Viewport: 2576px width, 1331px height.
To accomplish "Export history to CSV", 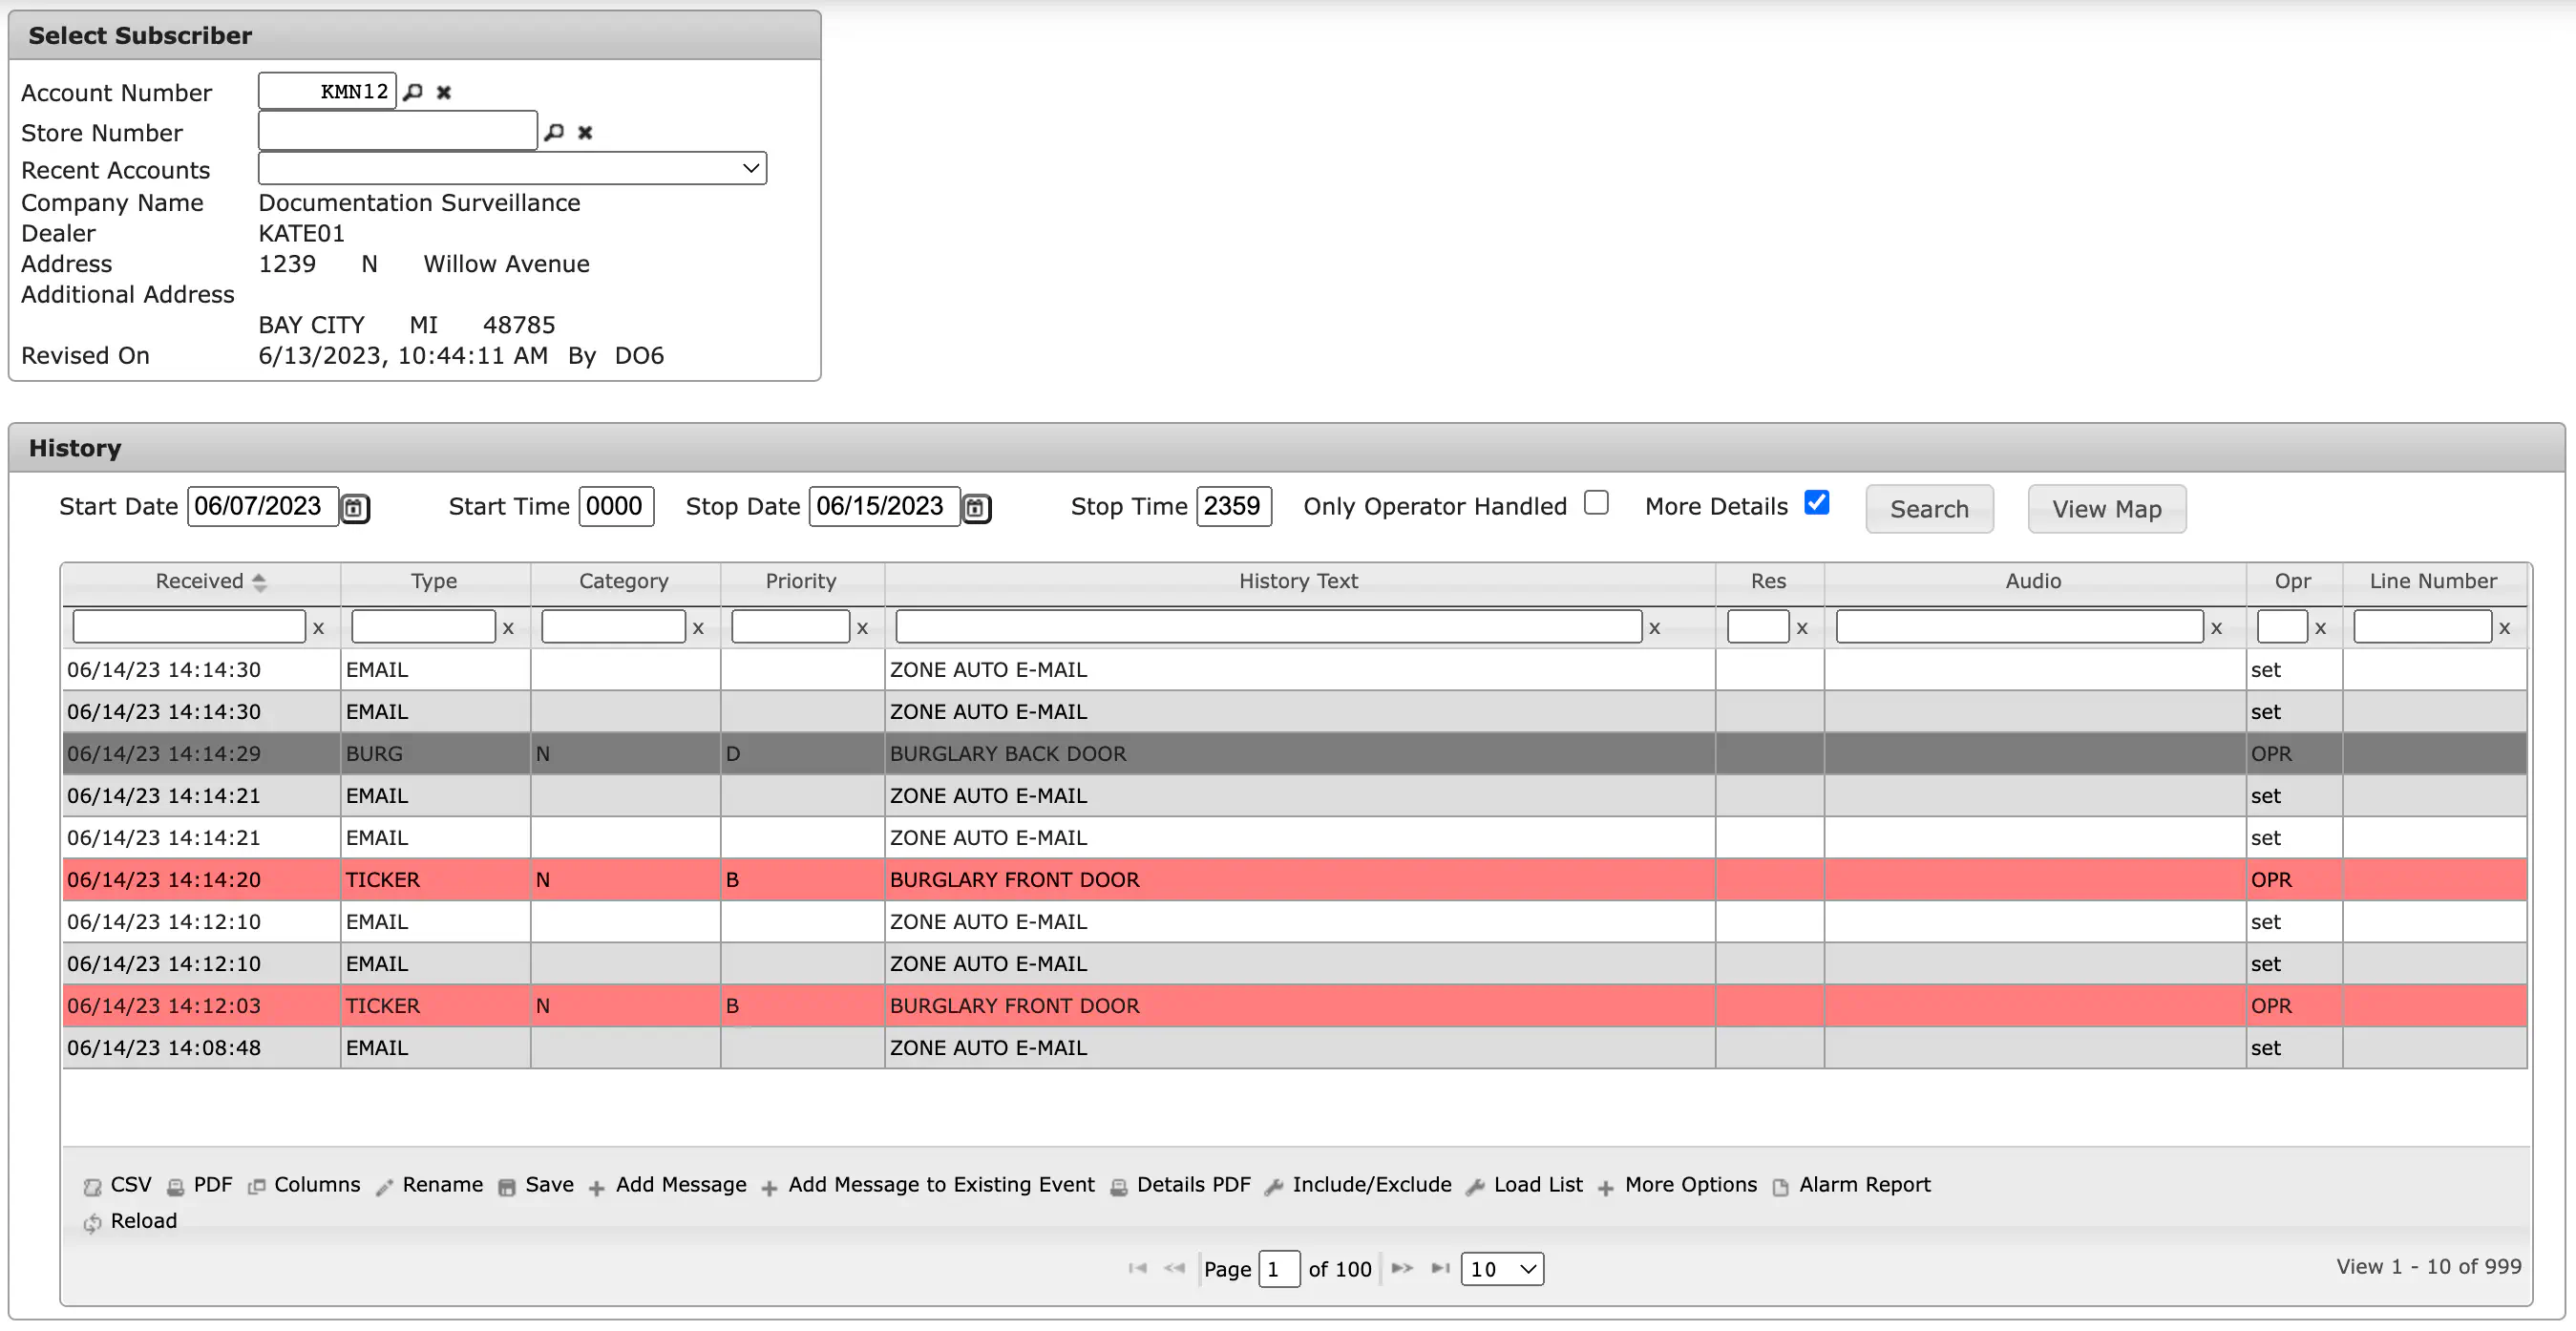I will [x=118, y=1185].
